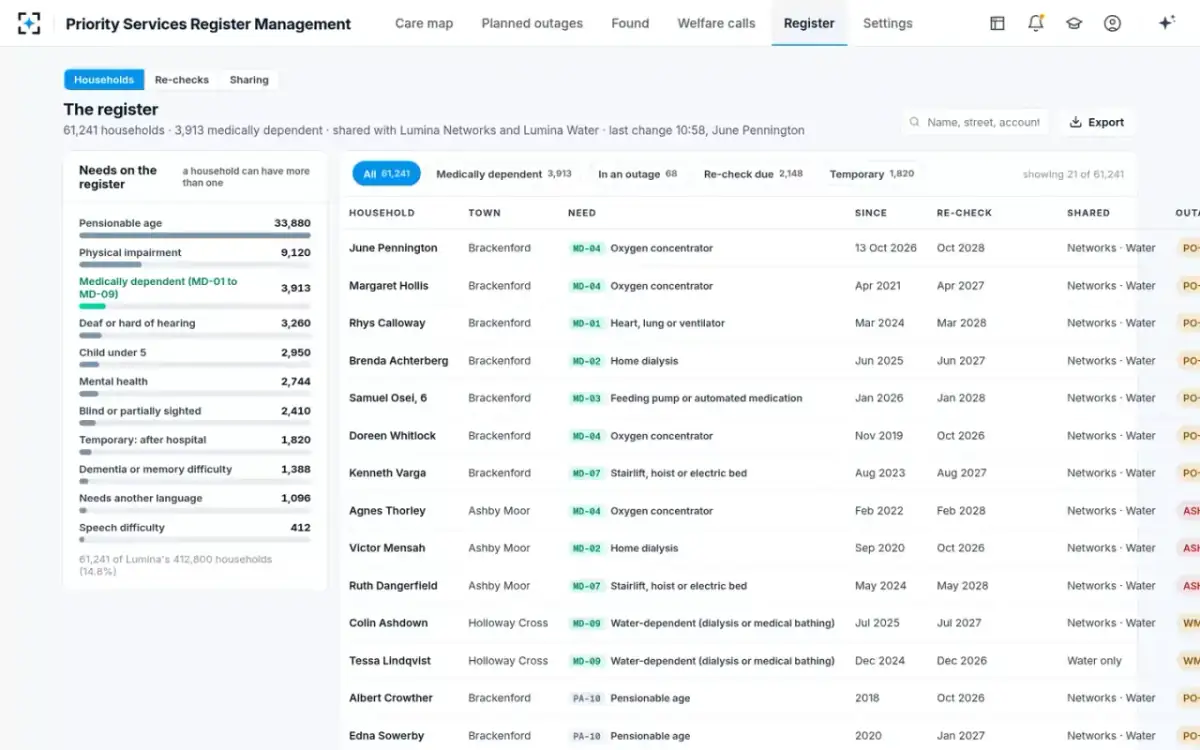Filter by Temporary 1,820 chip
The height and width of the screenshot is (750, 1200).
872,174
